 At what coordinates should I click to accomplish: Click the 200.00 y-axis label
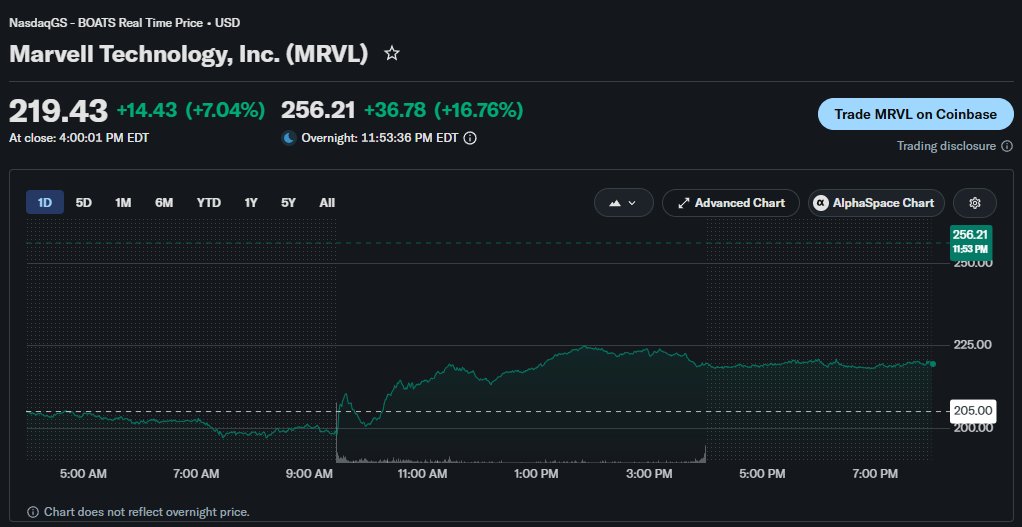973,428
